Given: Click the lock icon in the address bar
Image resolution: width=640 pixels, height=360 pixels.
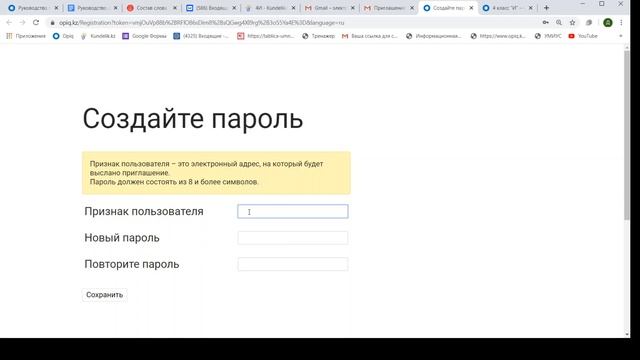Looking at the screenshot, I should (52, 23).
